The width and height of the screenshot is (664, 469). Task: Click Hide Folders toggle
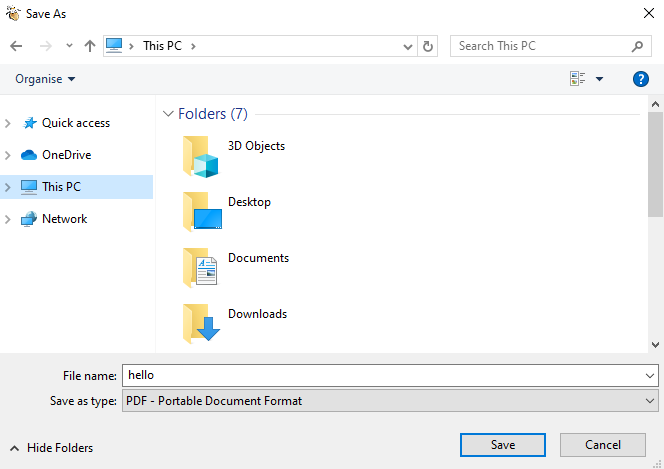(51, 448)
